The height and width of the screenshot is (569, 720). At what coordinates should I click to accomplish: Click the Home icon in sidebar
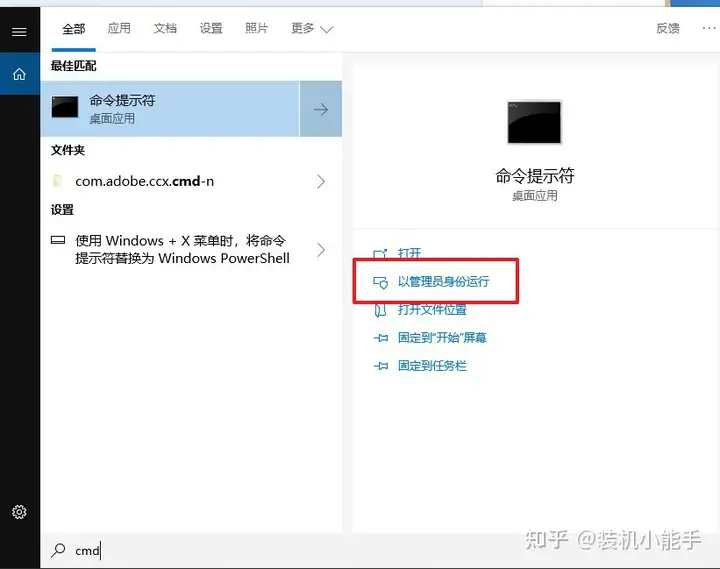[19, 74]
